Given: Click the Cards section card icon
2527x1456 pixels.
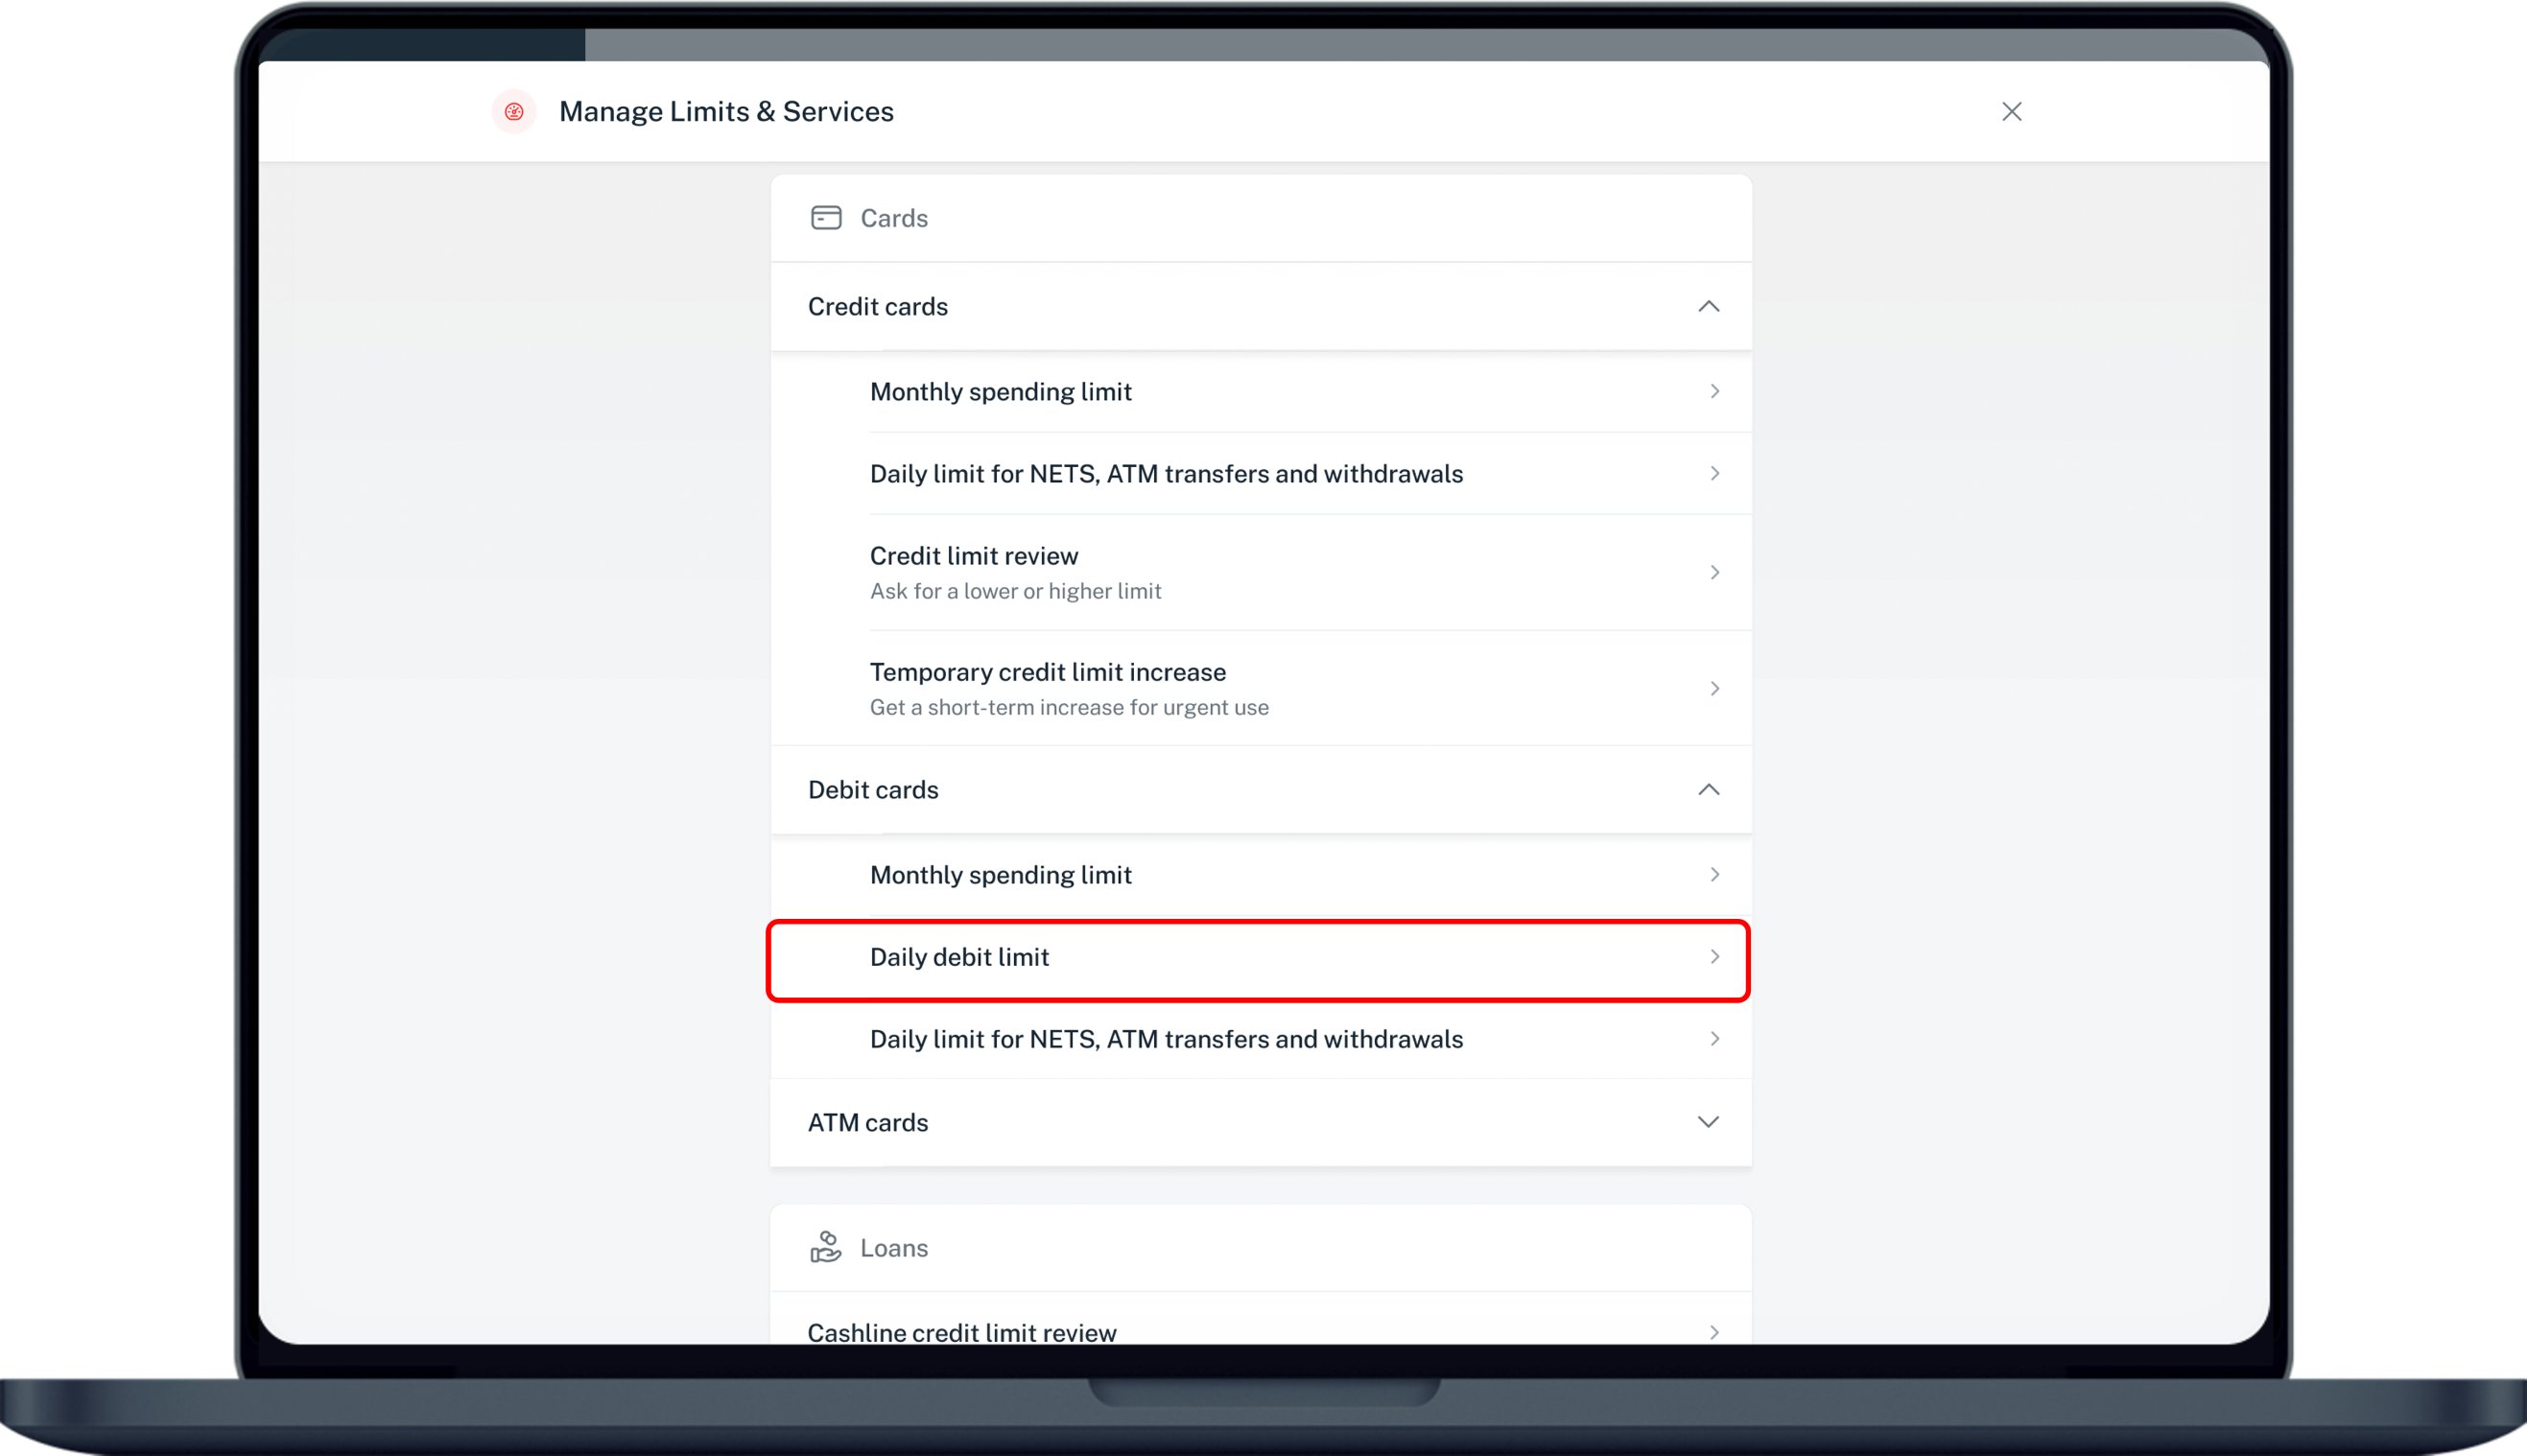Looking at the screenshot, I should tap(825, 218).
